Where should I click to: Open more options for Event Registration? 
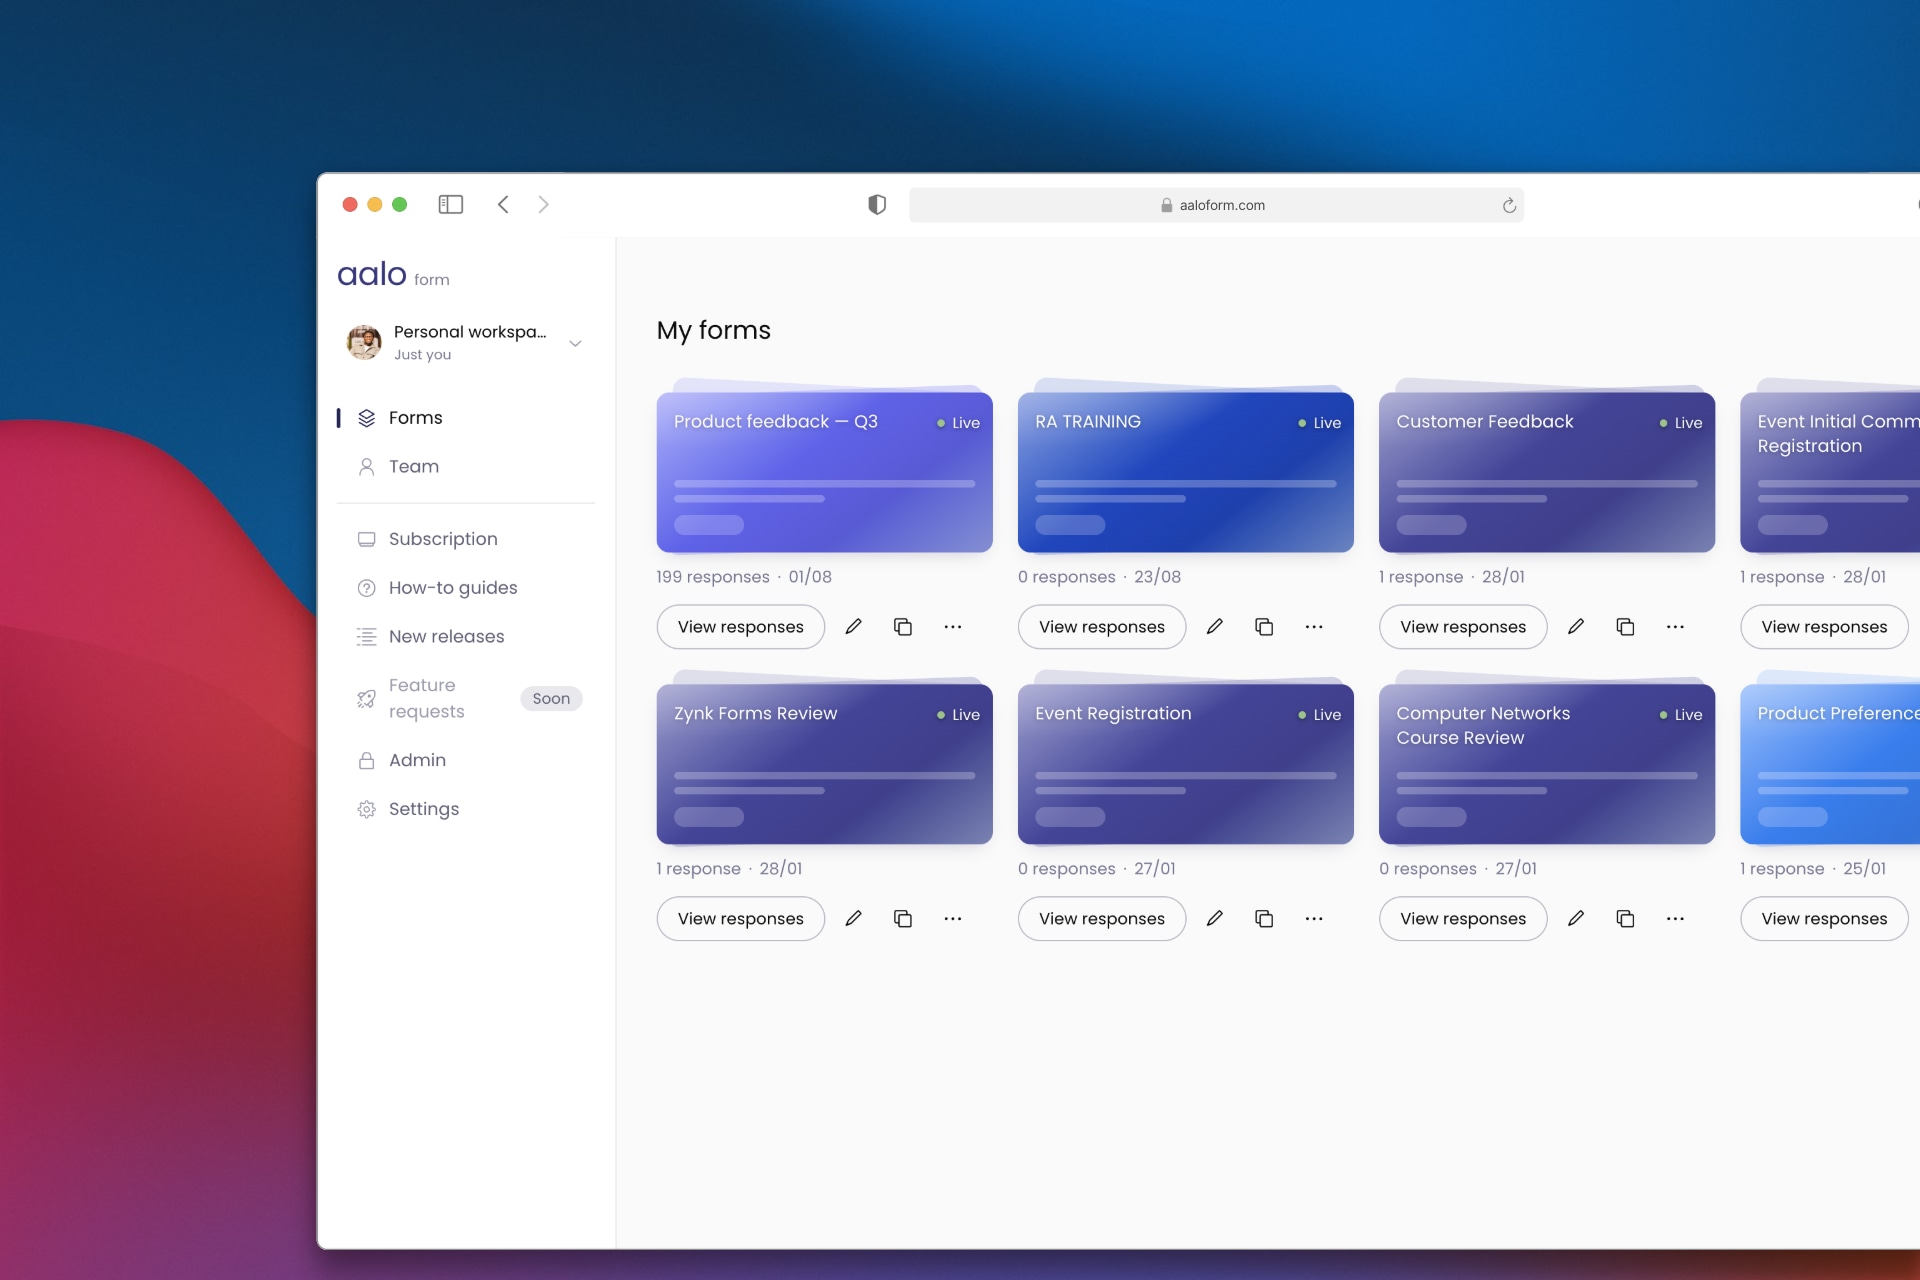click(1314, 919)
